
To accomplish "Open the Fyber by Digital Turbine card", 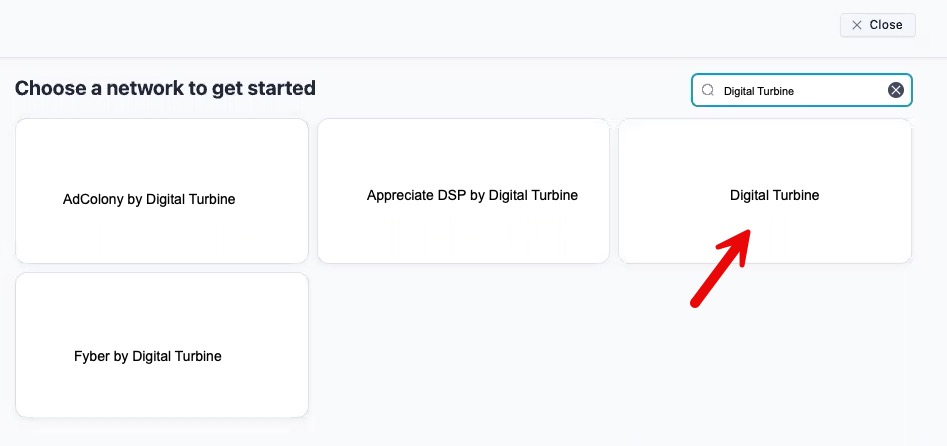I will pyautogui.click(x=162, y=345).
